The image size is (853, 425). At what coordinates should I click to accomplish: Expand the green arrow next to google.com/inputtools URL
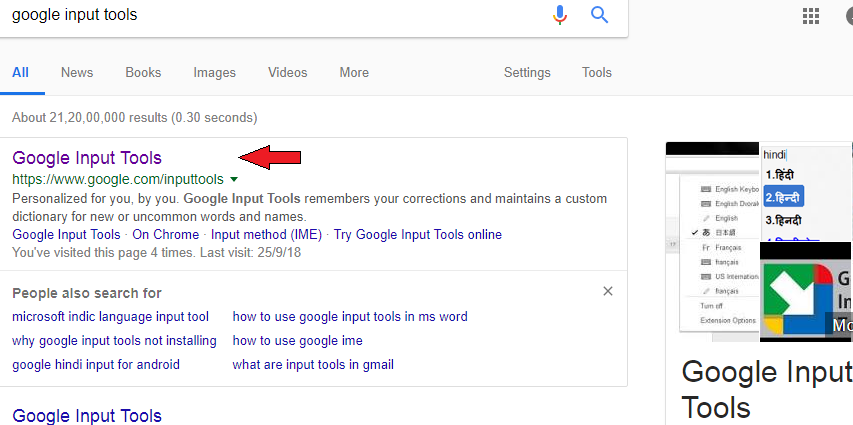tap(234, 179)
